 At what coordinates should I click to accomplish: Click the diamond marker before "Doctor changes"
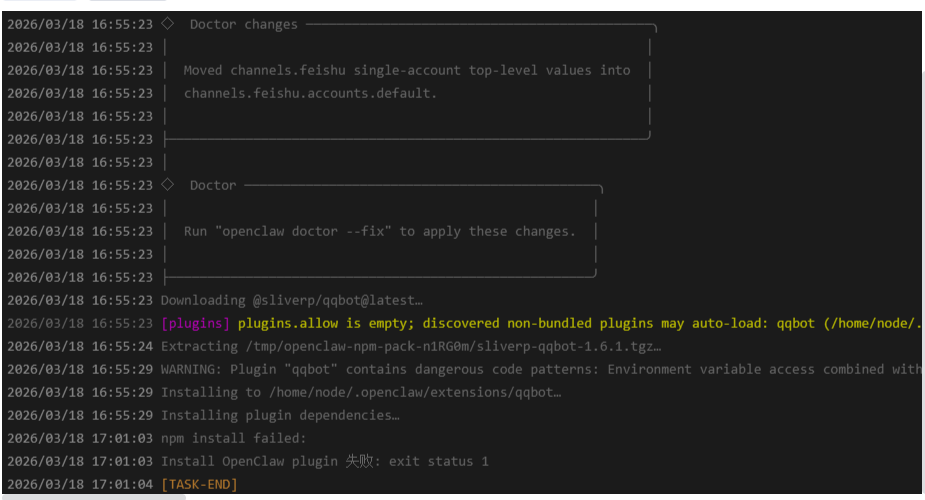click(168, 24)
